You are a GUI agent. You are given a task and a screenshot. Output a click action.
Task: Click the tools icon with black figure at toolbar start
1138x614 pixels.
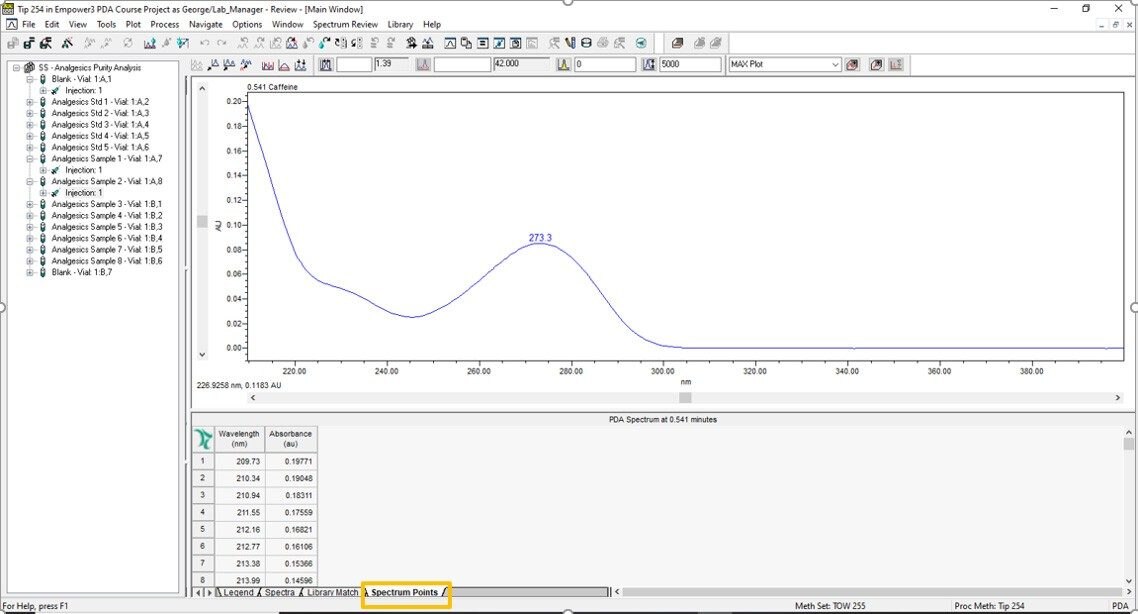pos(46,44)
